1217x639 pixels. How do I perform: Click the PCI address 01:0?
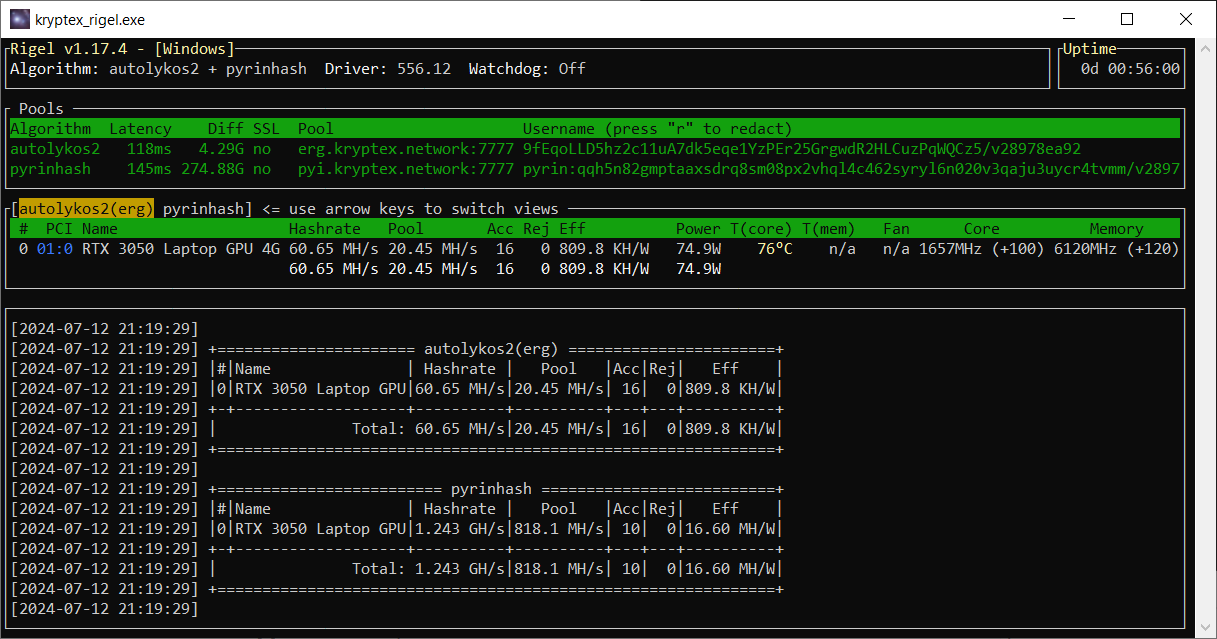55,249
